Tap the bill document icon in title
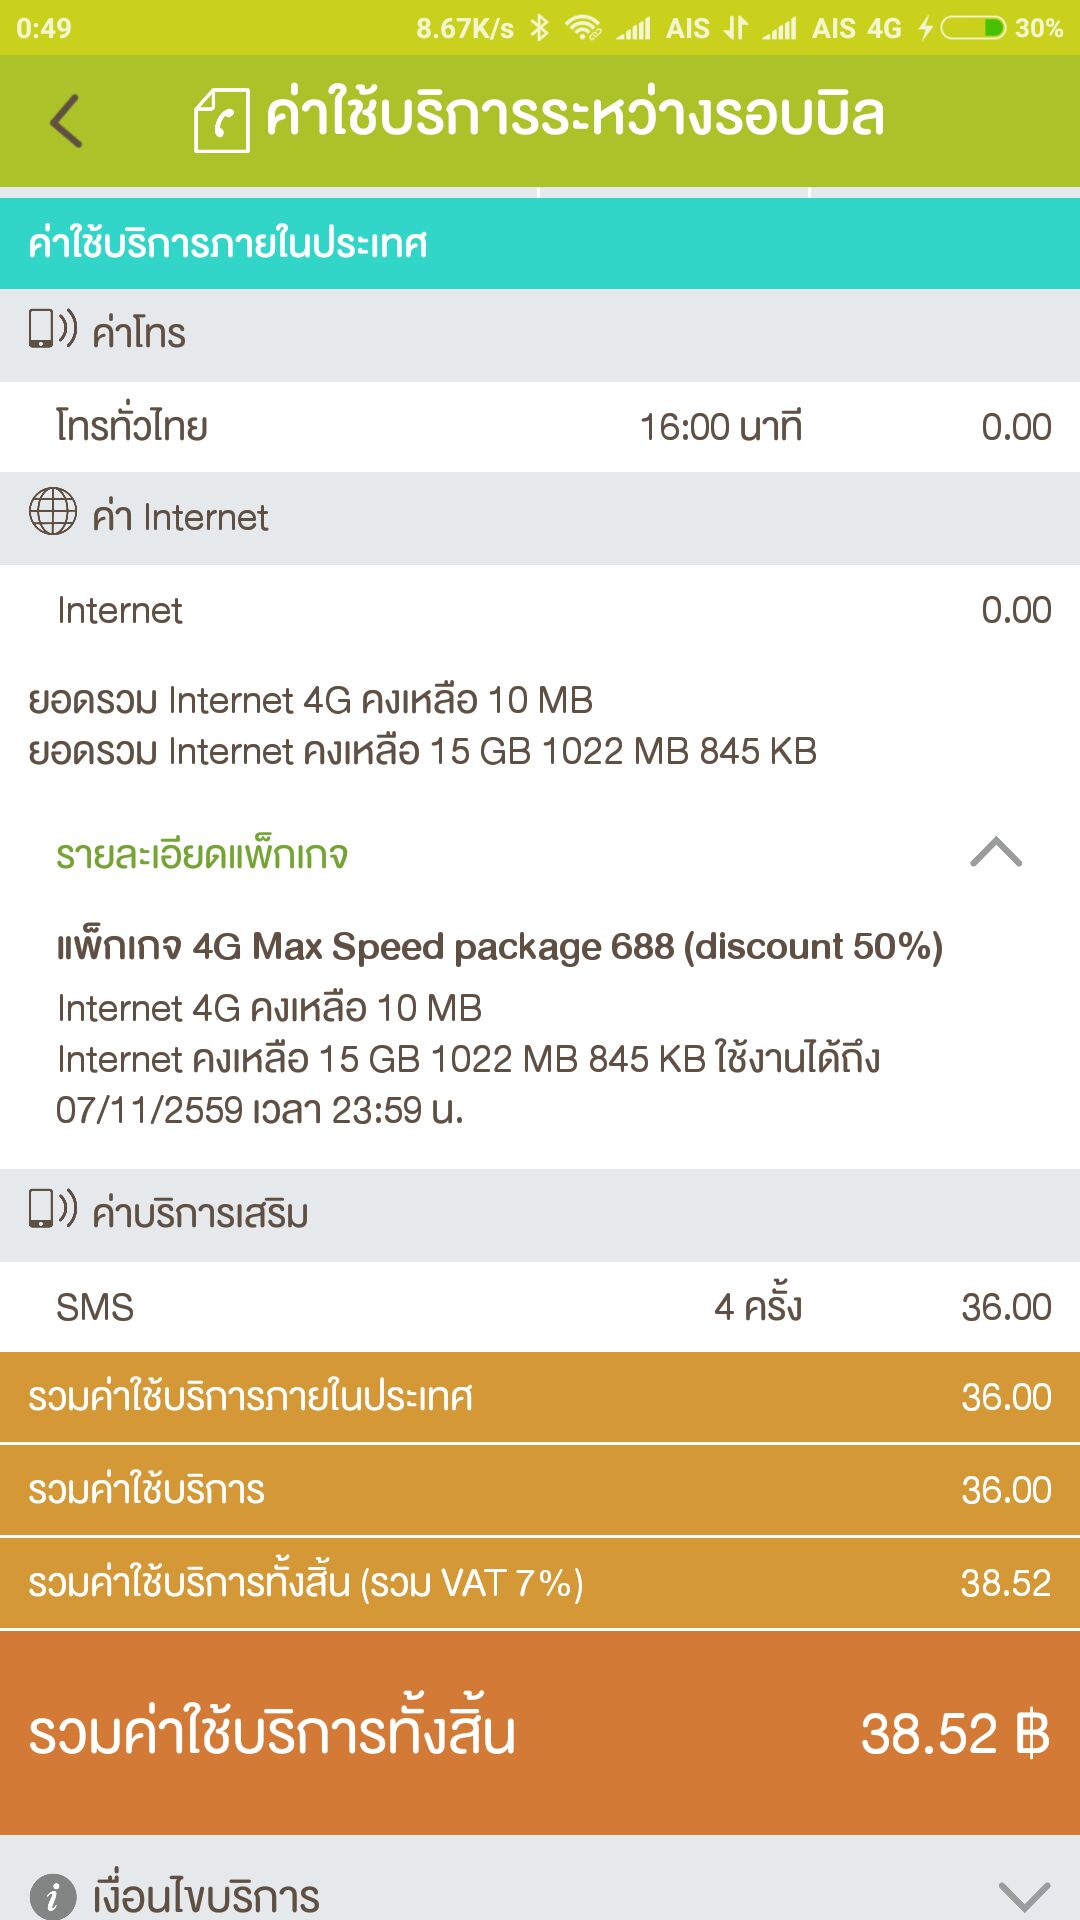This screenshot has height=1920, width=1080. 221,120
